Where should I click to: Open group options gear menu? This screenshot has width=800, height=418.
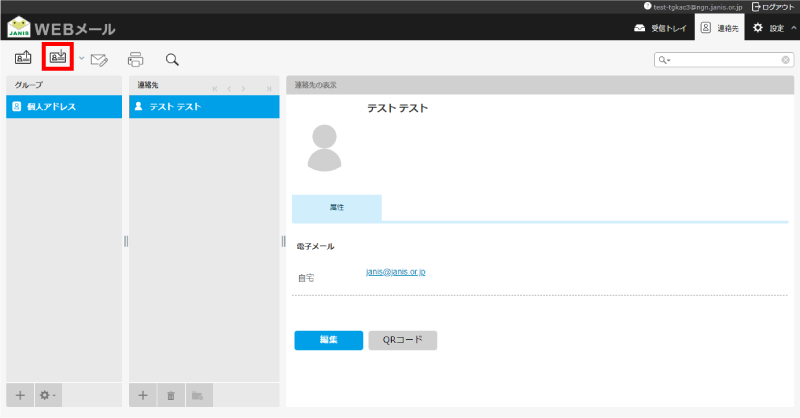48,395
